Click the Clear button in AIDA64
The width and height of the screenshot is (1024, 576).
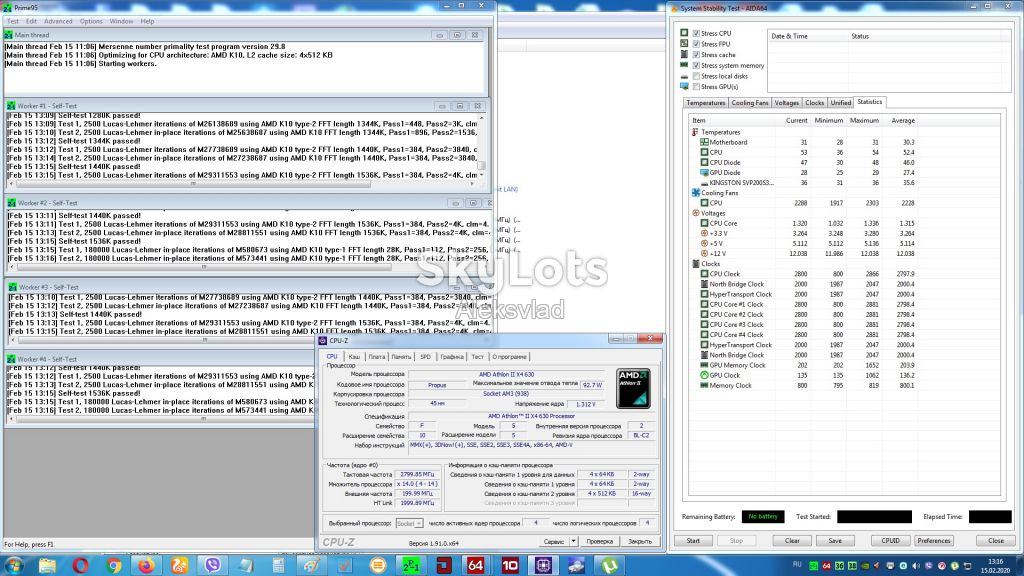pyautogui.click(x=792, y=541)
